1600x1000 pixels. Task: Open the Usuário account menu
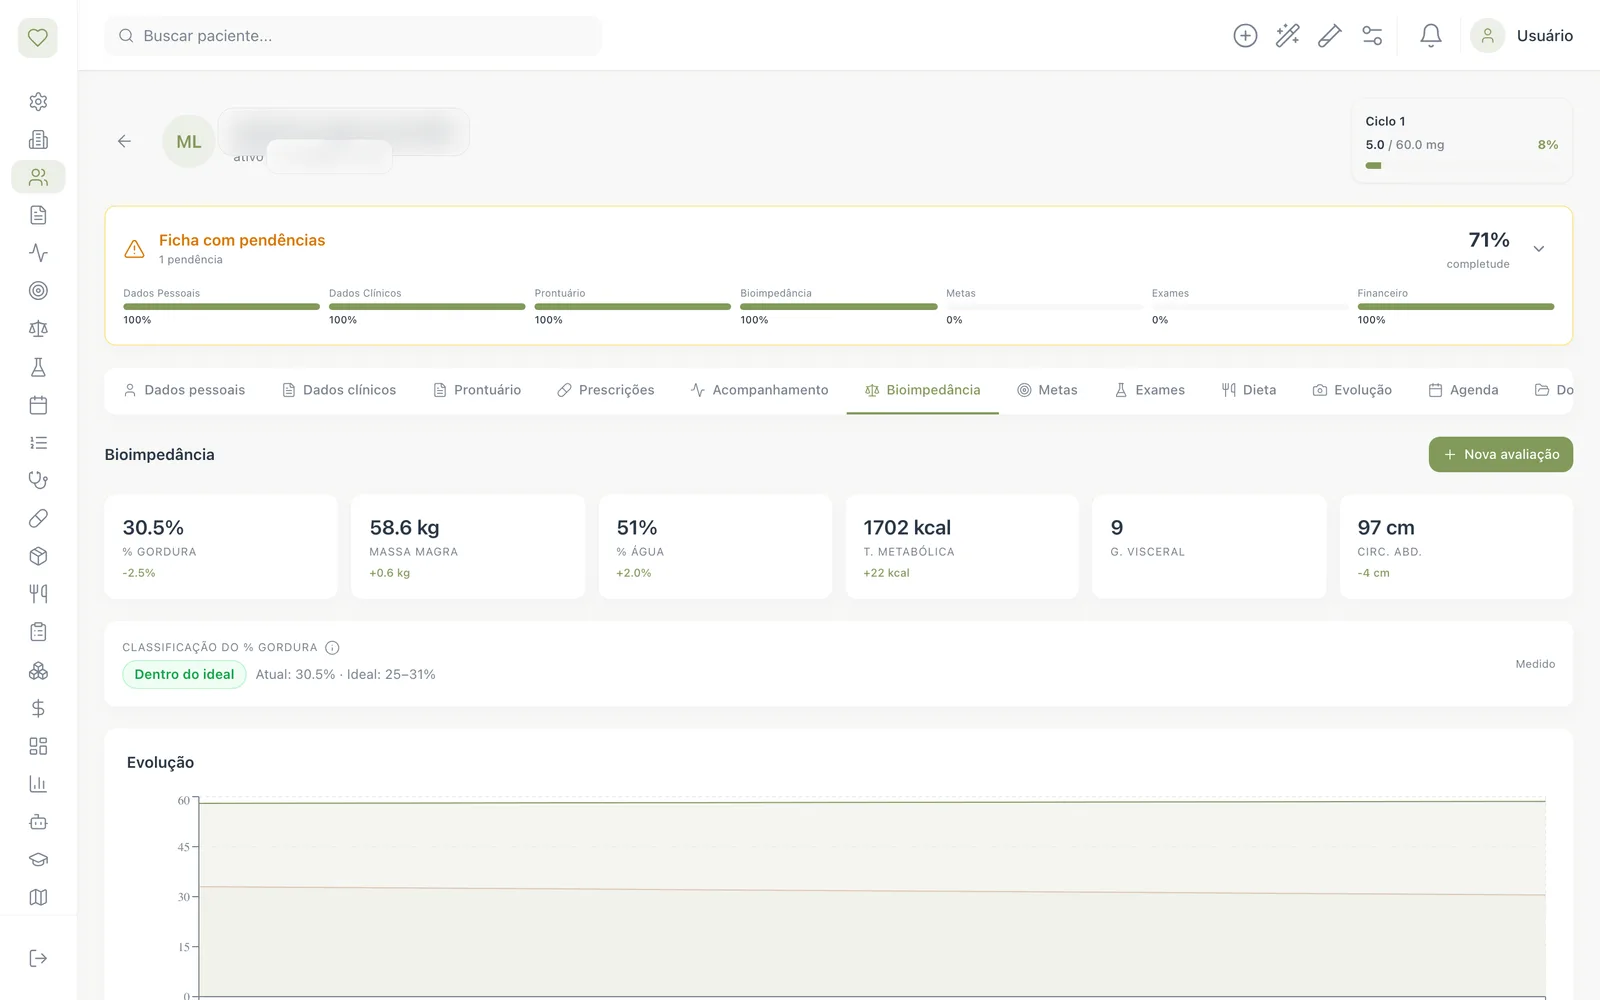(x=1522, y=36)
